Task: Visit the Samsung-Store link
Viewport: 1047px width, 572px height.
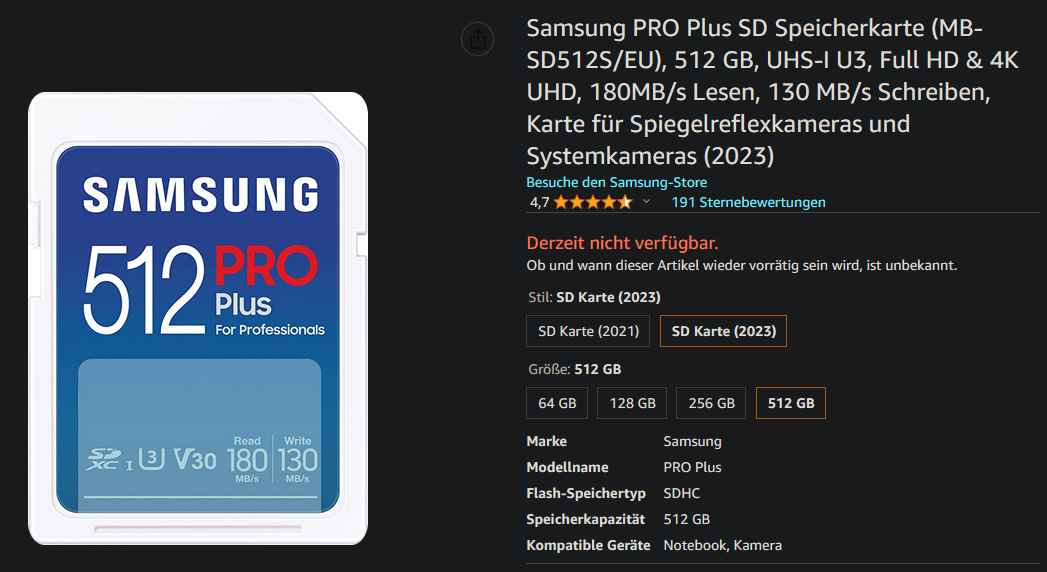Action: (x=616, y=182)
